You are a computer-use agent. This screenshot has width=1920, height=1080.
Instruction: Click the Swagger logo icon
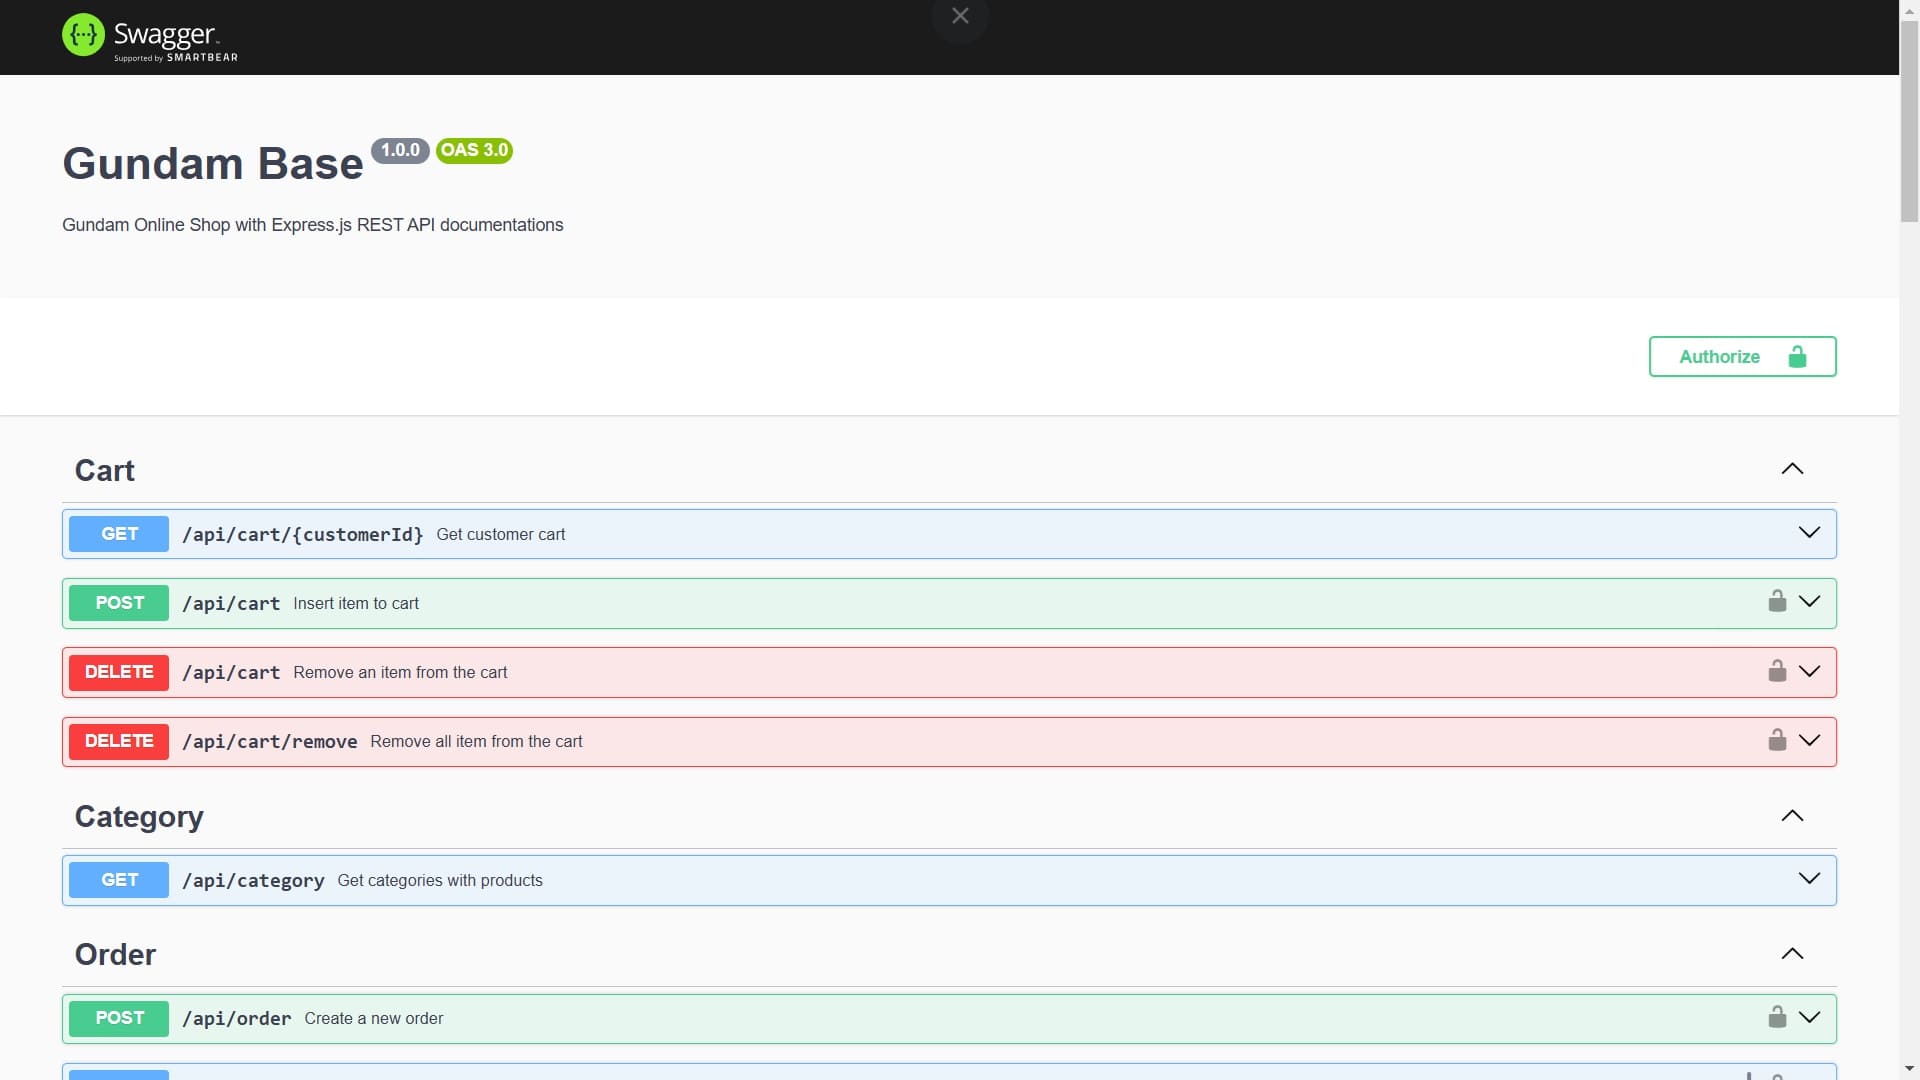pyautogui.click(x=83, y=35)
